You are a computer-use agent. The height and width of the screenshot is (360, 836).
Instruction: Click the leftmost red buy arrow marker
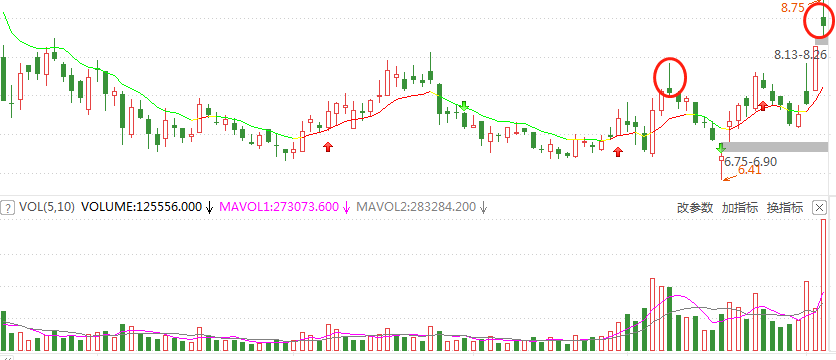[327, 147]
